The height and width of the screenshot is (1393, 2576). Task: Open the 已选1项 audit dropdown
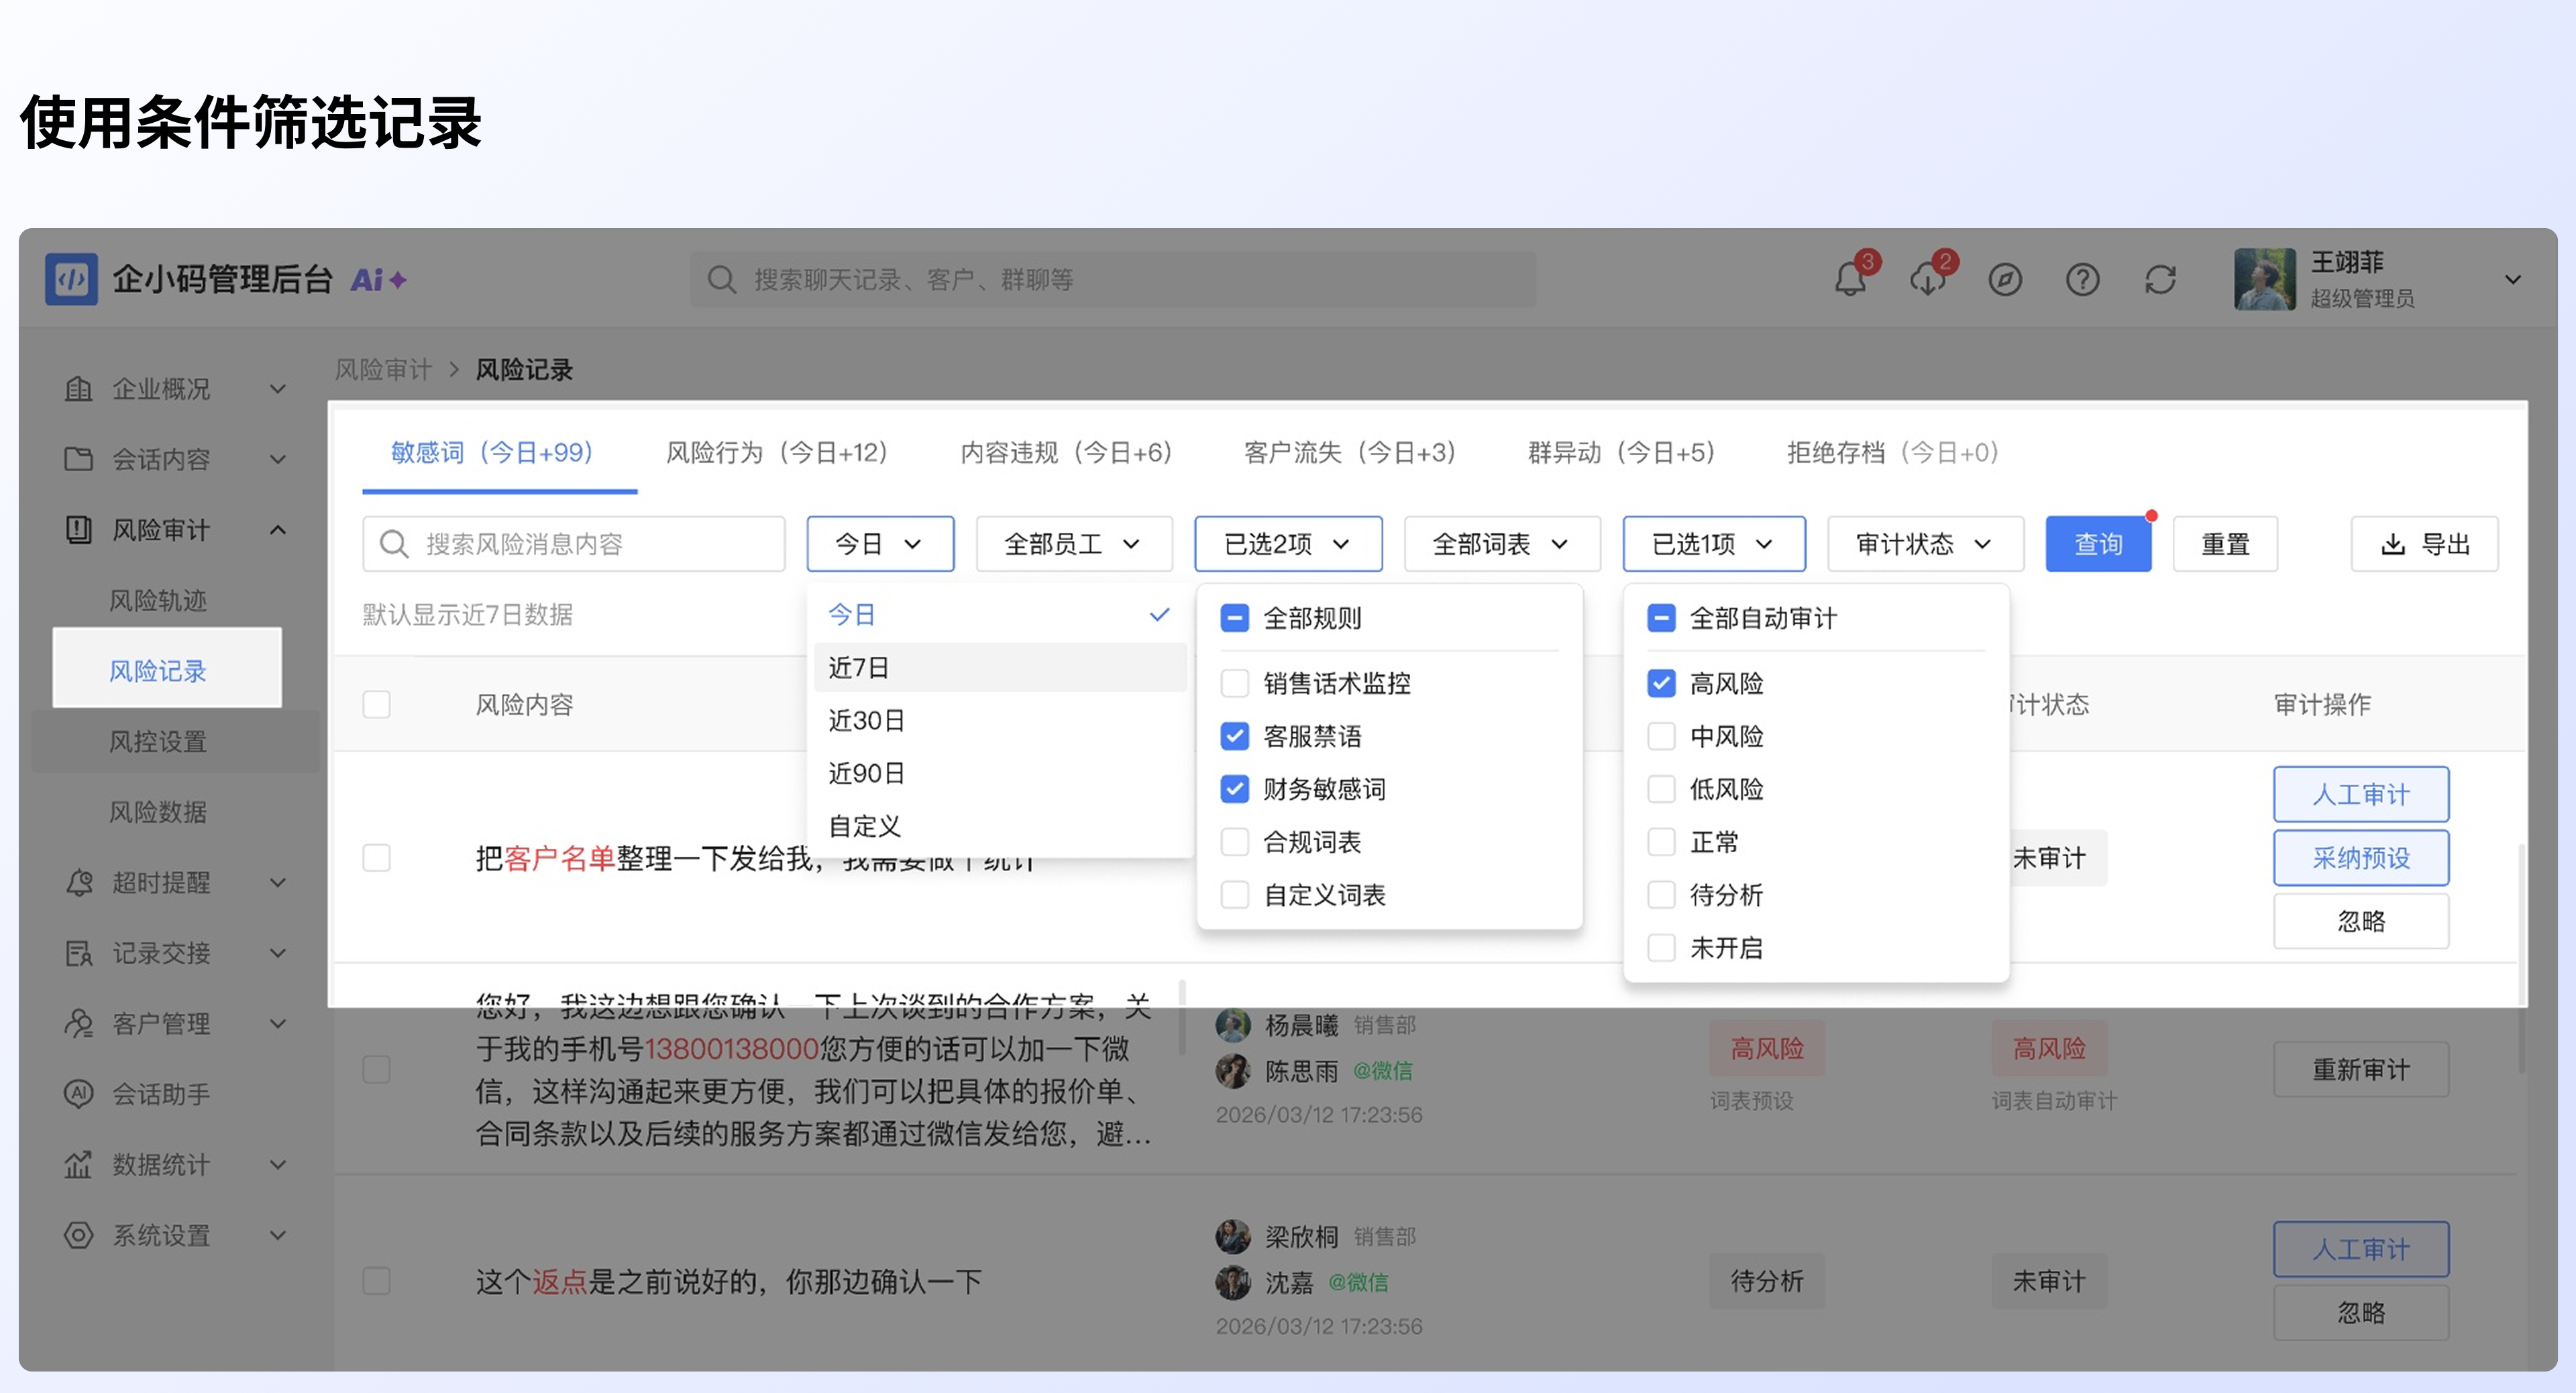click(1714, 544)
